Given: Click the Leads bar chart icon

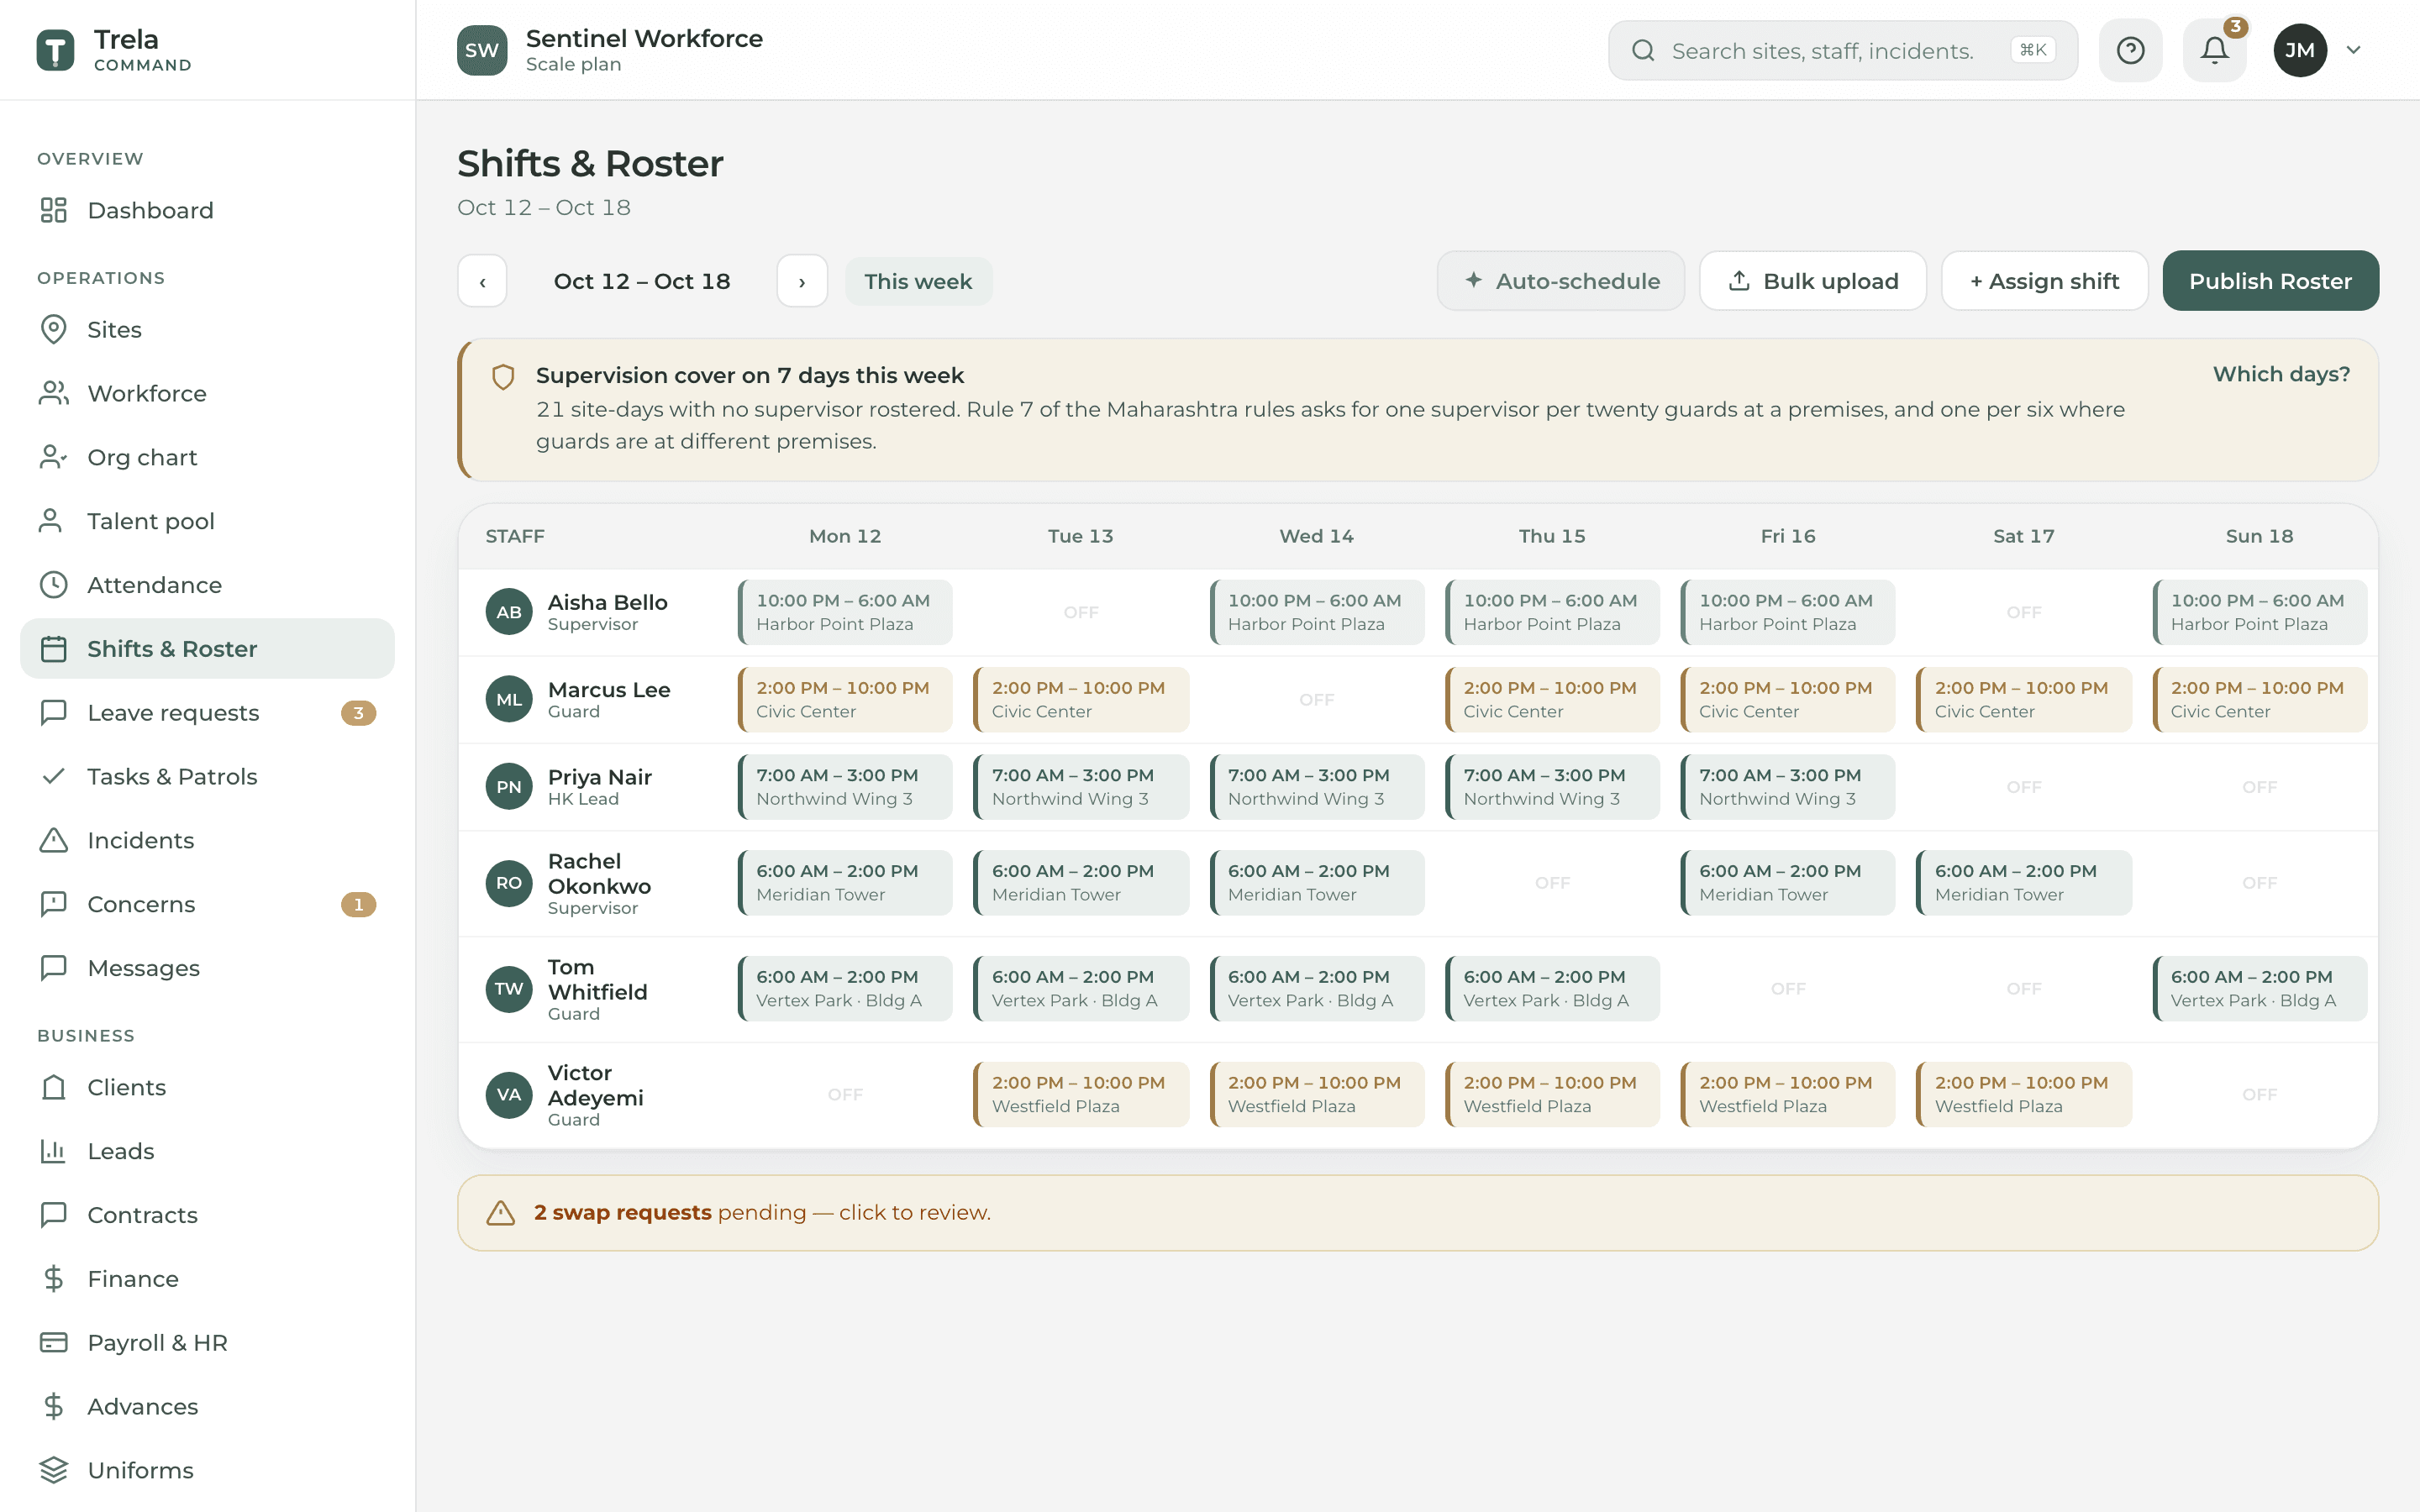Looking at the screenshot, I should click(53, 1151).
